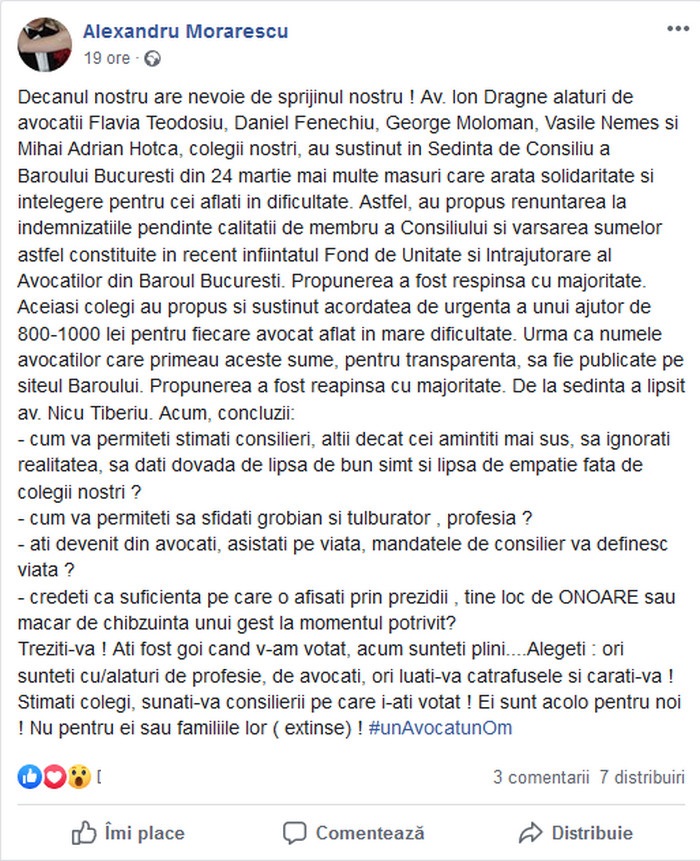Image resolution: width=700 pixels, height=861 pixels.
Task: Click the thumbs-up icon beside Îmi place
Action: (84, 833)
